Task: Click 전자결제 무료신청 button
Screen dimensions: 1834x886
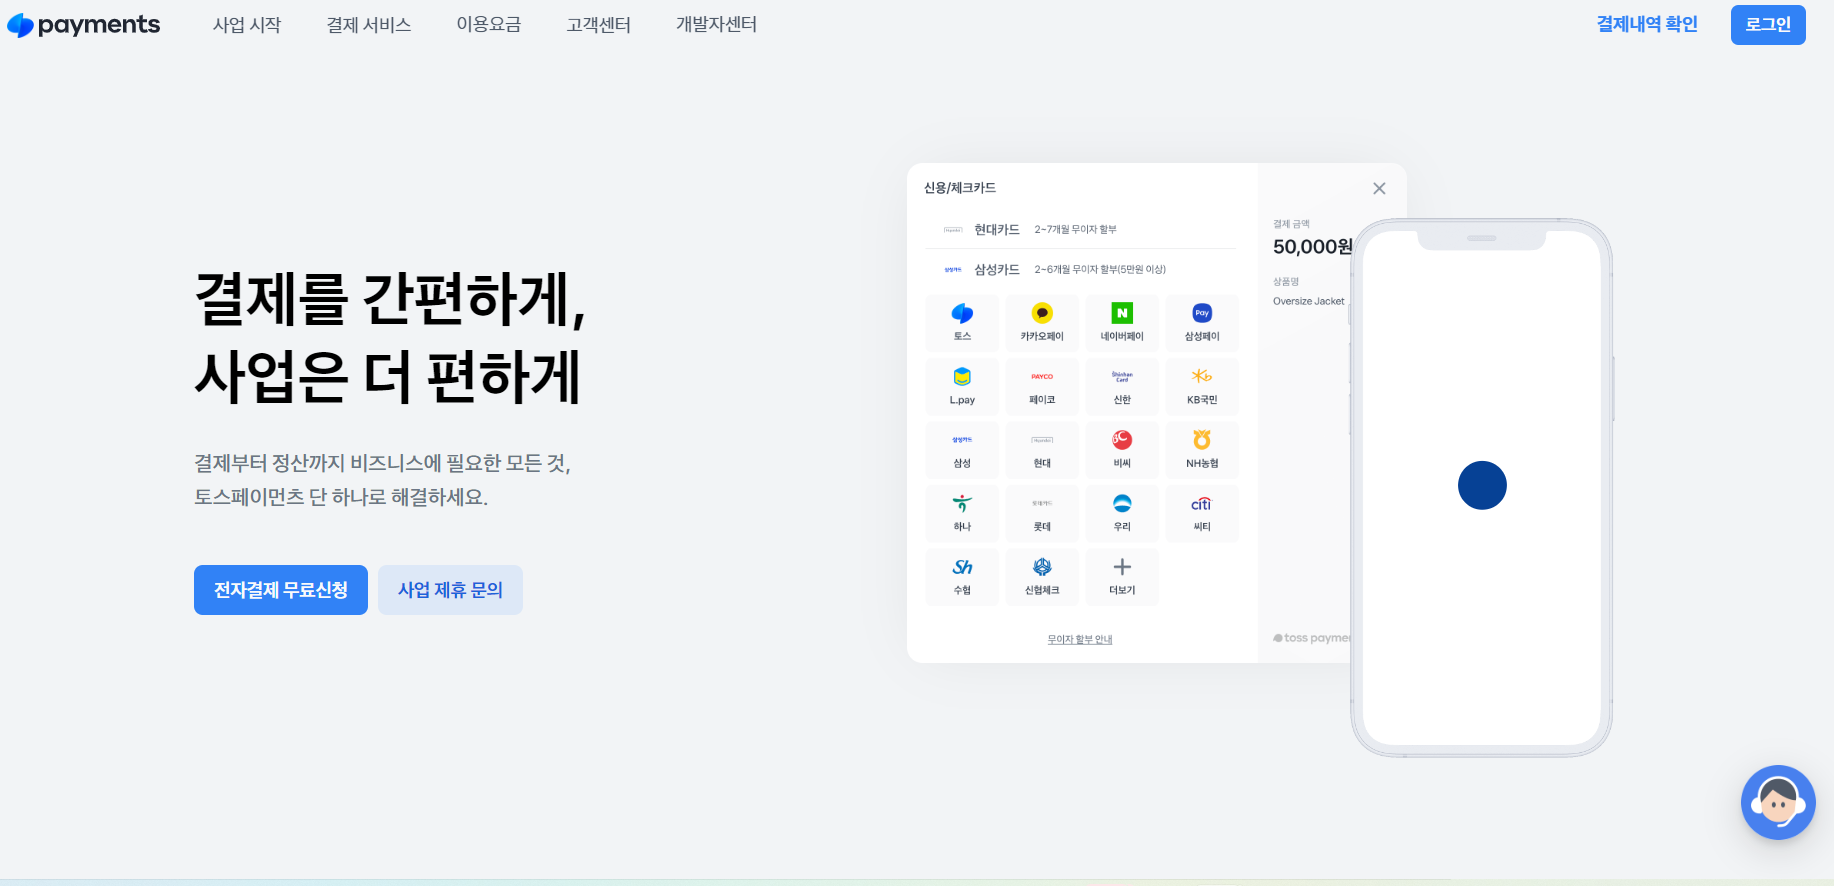Action: [281, 590]
